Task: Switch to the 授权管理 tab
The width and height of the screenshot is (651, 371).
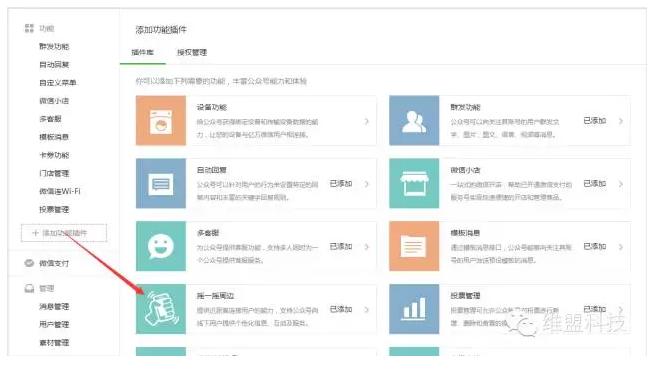Action: point(192,52)
